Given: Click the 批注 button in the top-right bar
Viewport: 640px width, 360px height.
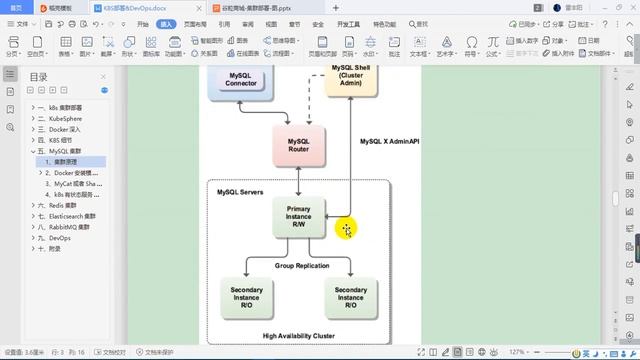Looking at the screenshot, I should pos(580,24).
